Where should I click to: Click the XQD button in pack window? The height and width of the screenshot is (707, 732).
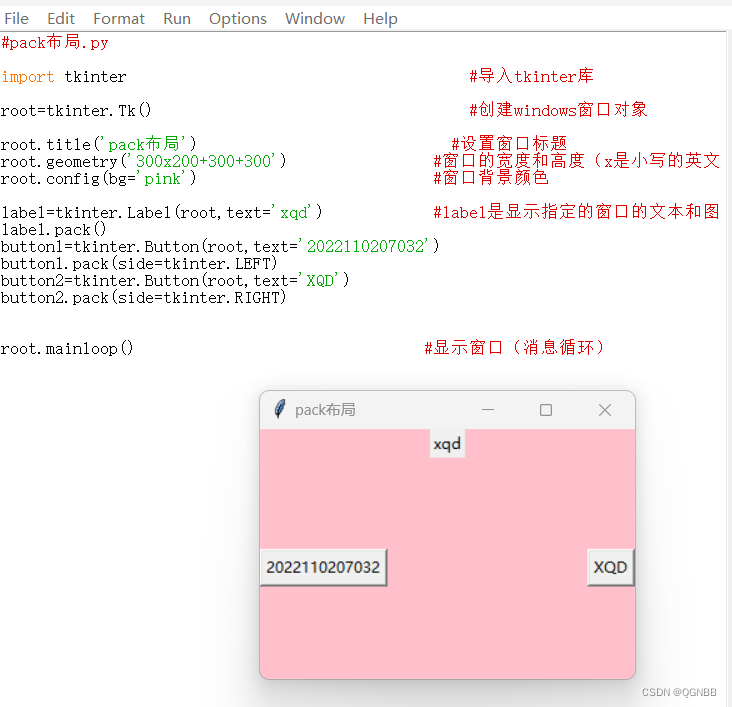coord(610,567)
